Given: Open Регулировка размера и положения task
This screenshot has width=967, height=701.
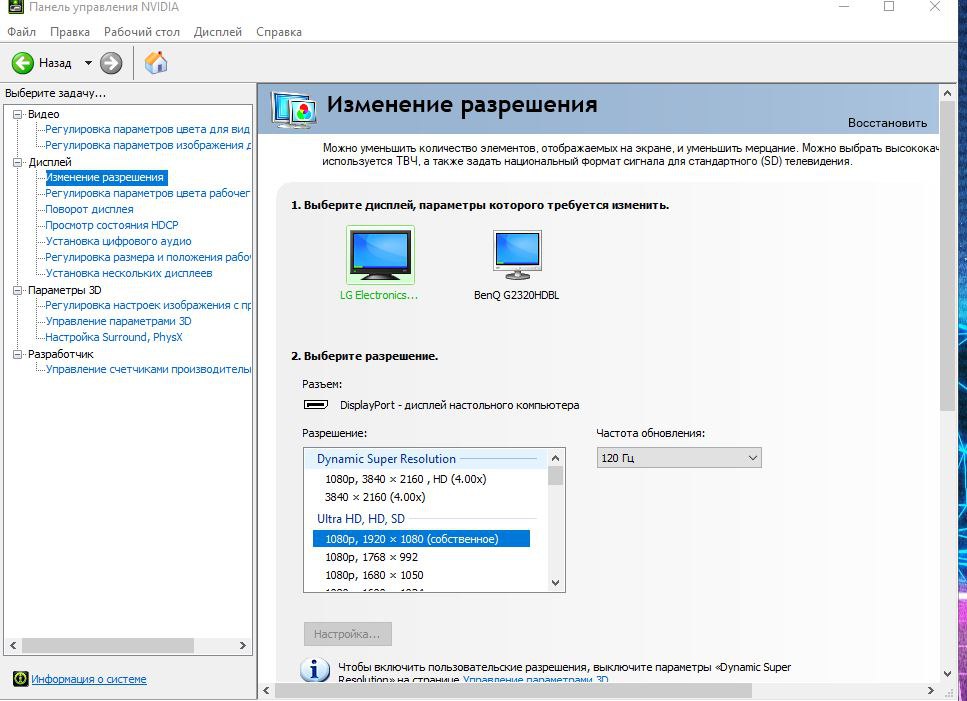Looking at the screenshot, I should (x=147, y=257).
